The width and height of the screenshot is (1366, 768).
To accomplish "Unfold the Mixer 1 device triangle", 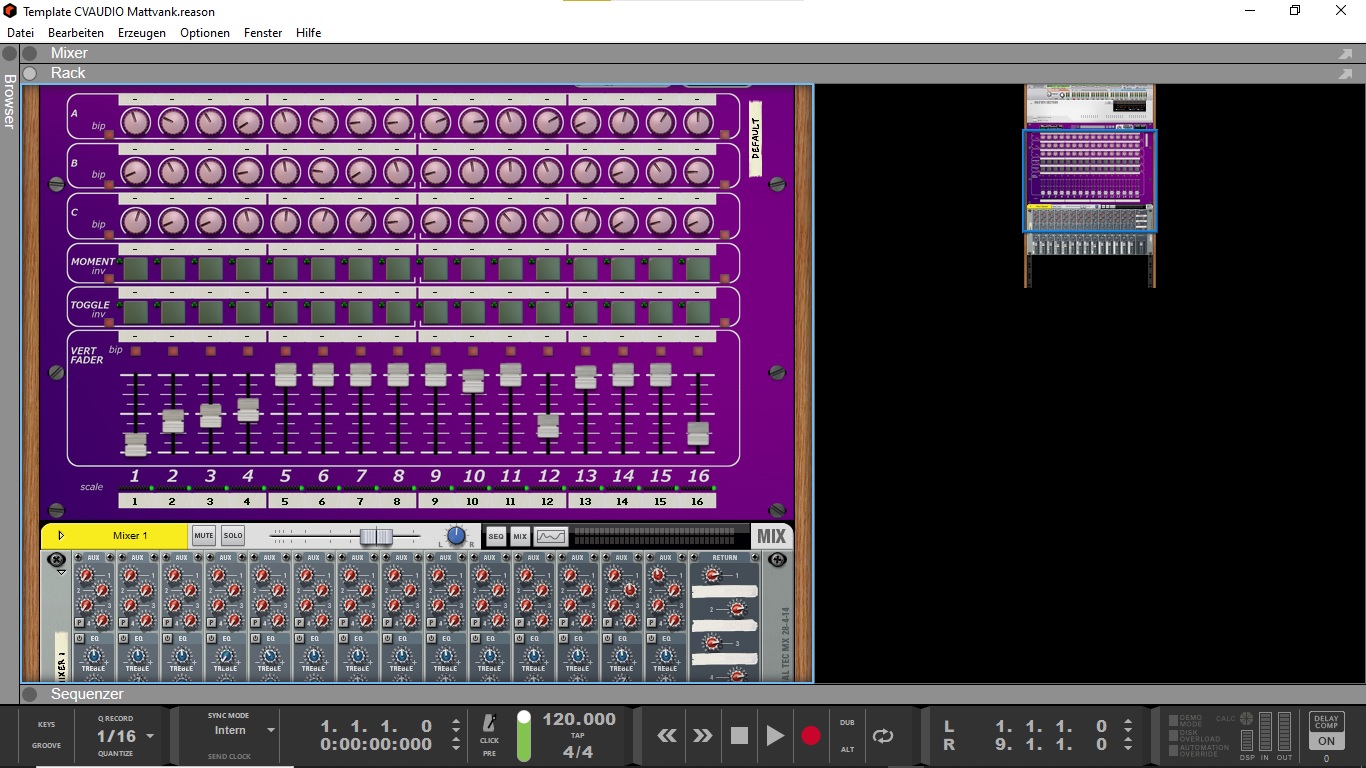I will tap(61, 536).
